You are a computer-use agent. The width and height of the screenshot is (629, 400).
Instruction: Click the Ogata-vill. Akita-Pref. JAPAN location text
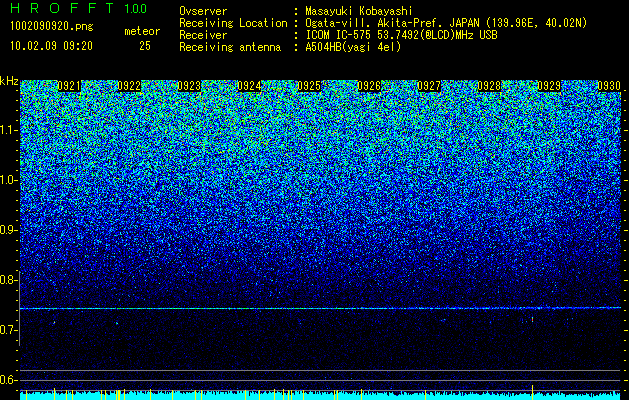[x=446, y=23]
